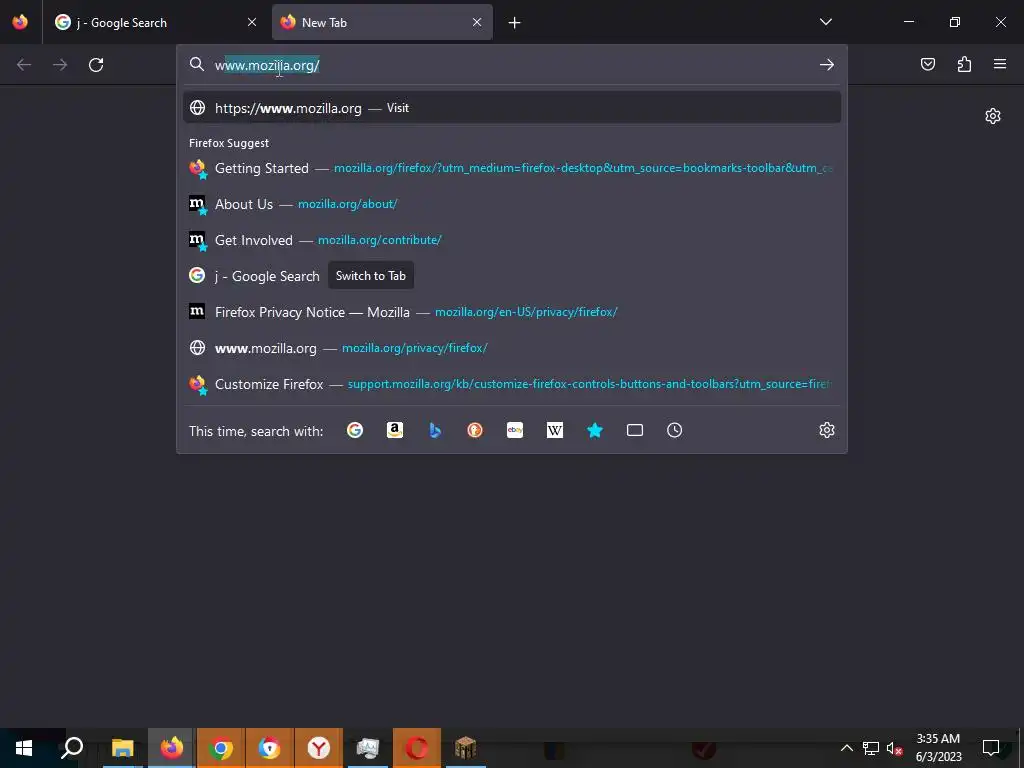The height and width of the screenshot is (768, 1024).
Task: Close the j - Google Search tab
Action: point(252,22)
